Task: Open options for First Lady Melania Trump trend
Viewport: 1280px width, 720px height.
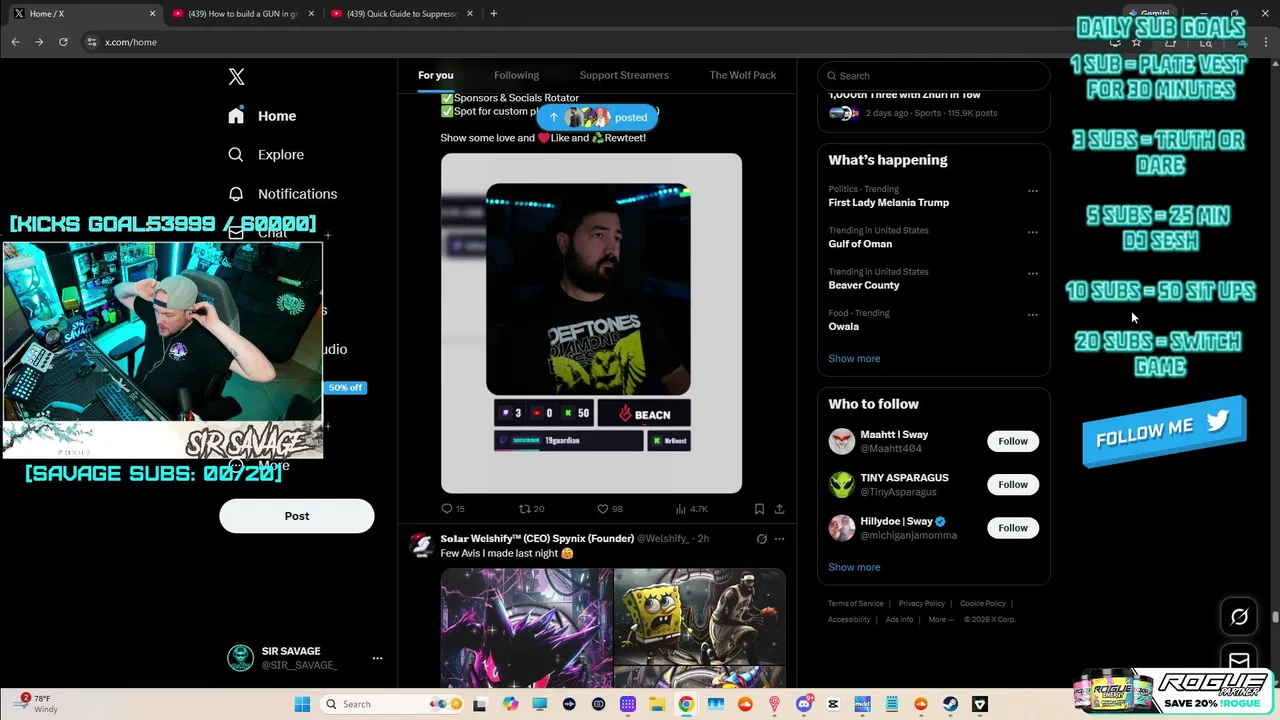Action: pyautogui.click(x=1032, y=191)
